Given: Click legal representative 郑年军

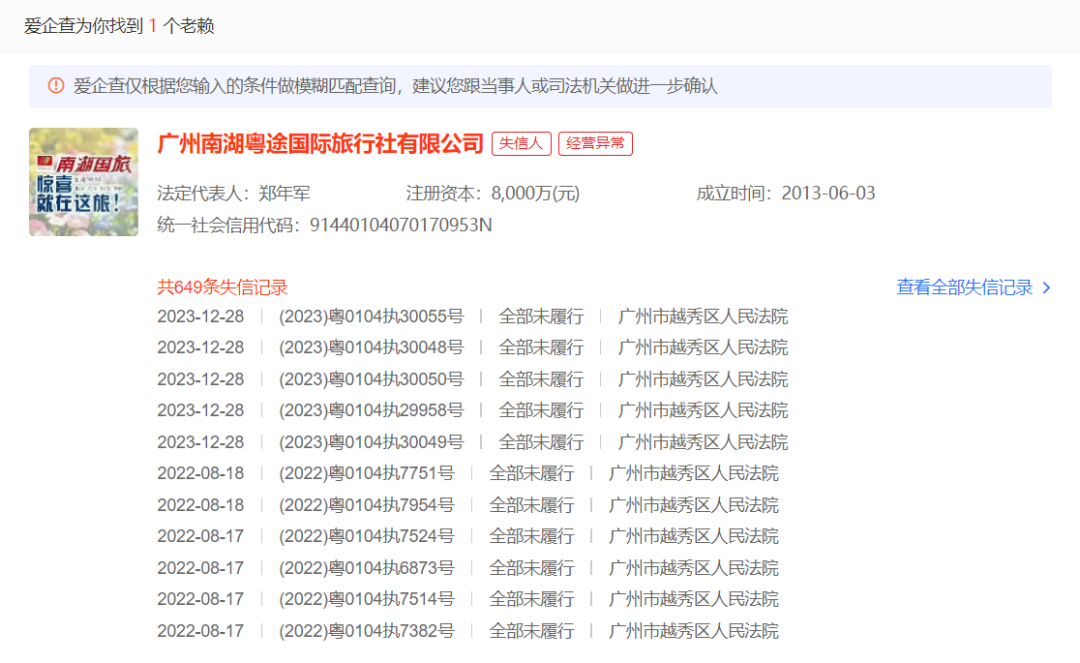Looking at the screenshot, I should (x=284, y=193).
